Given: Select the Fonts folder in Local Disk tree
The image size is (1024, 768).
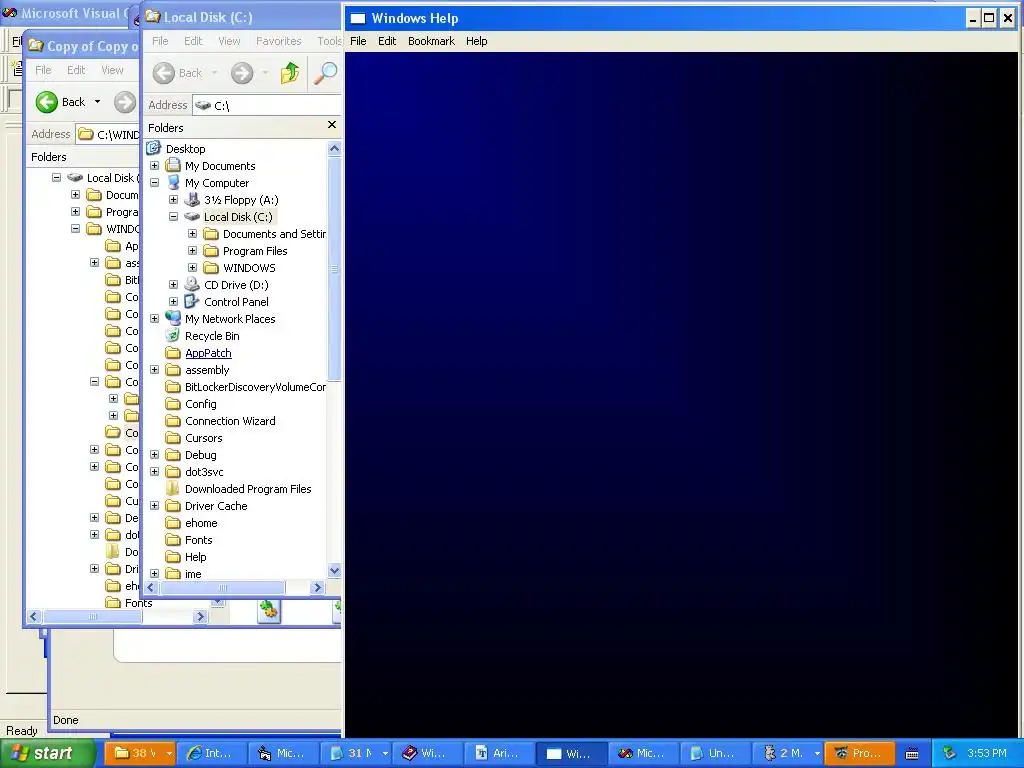Looking at the screenshot, I should [199, 539].
